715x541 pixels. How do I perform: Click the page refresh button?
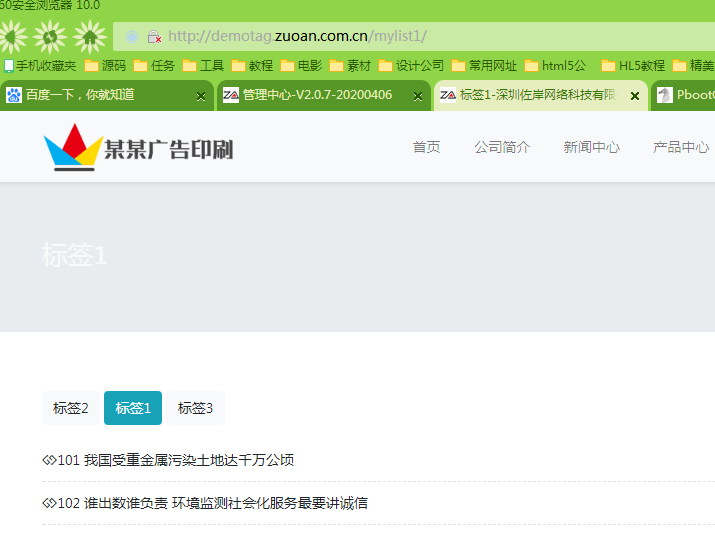49,38
